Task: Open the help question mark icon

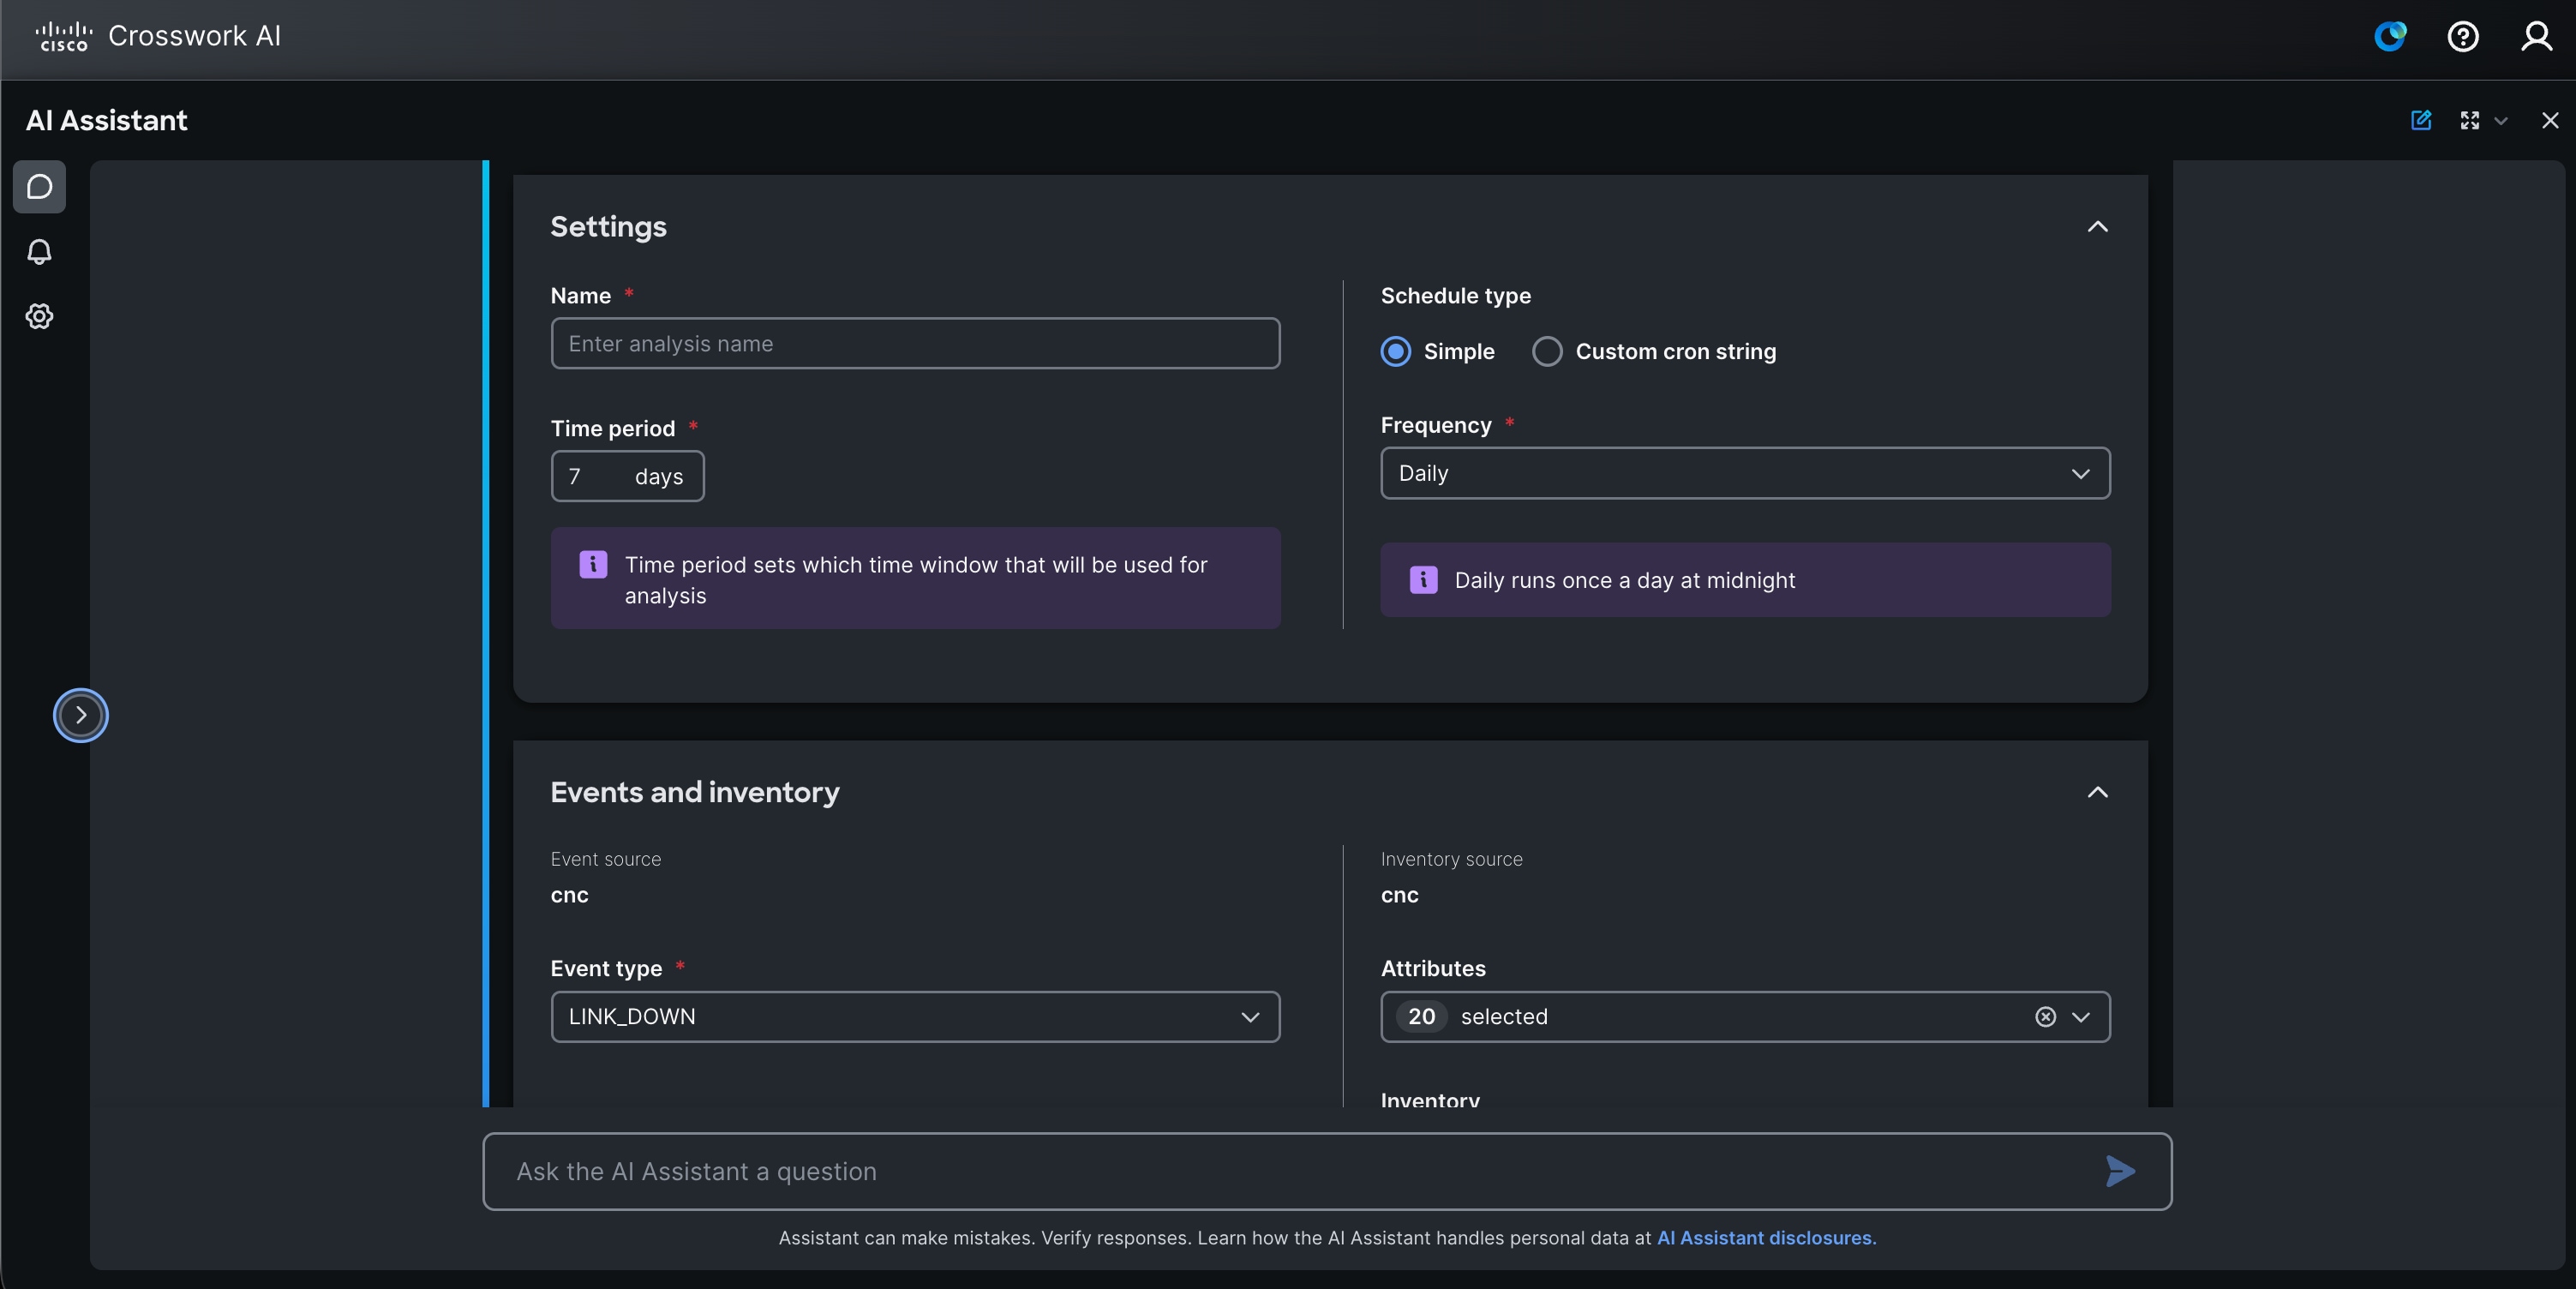Action: 2463,36
